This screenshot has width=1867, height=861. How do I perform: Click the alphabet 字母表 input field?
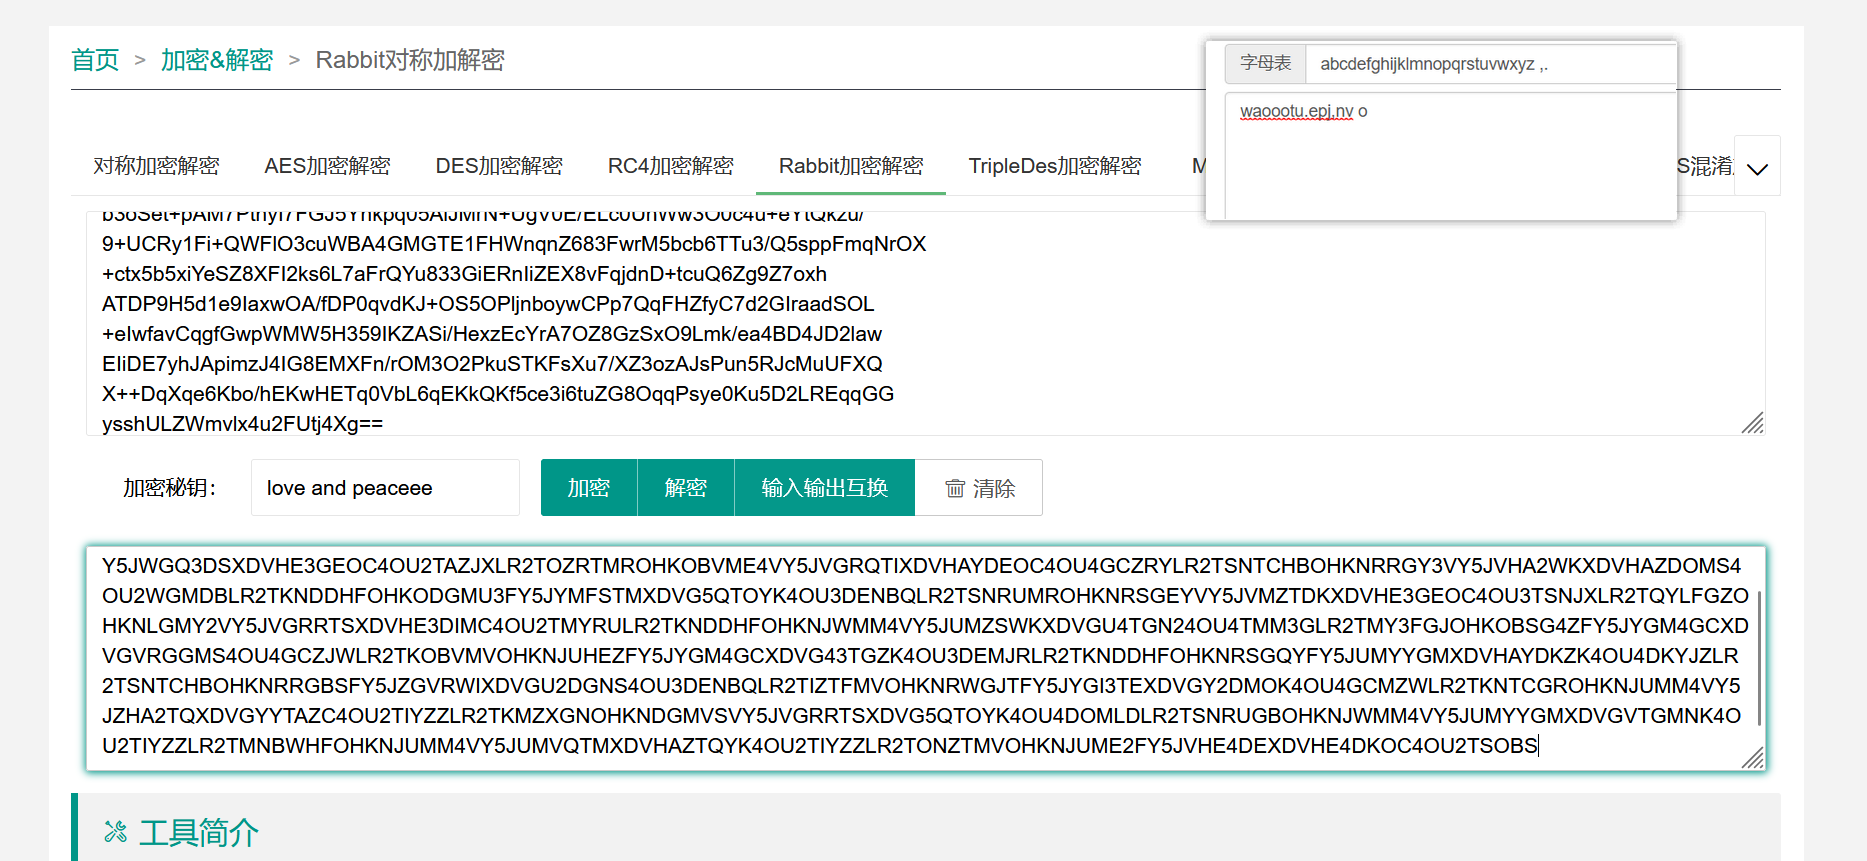pos(1488,64)
